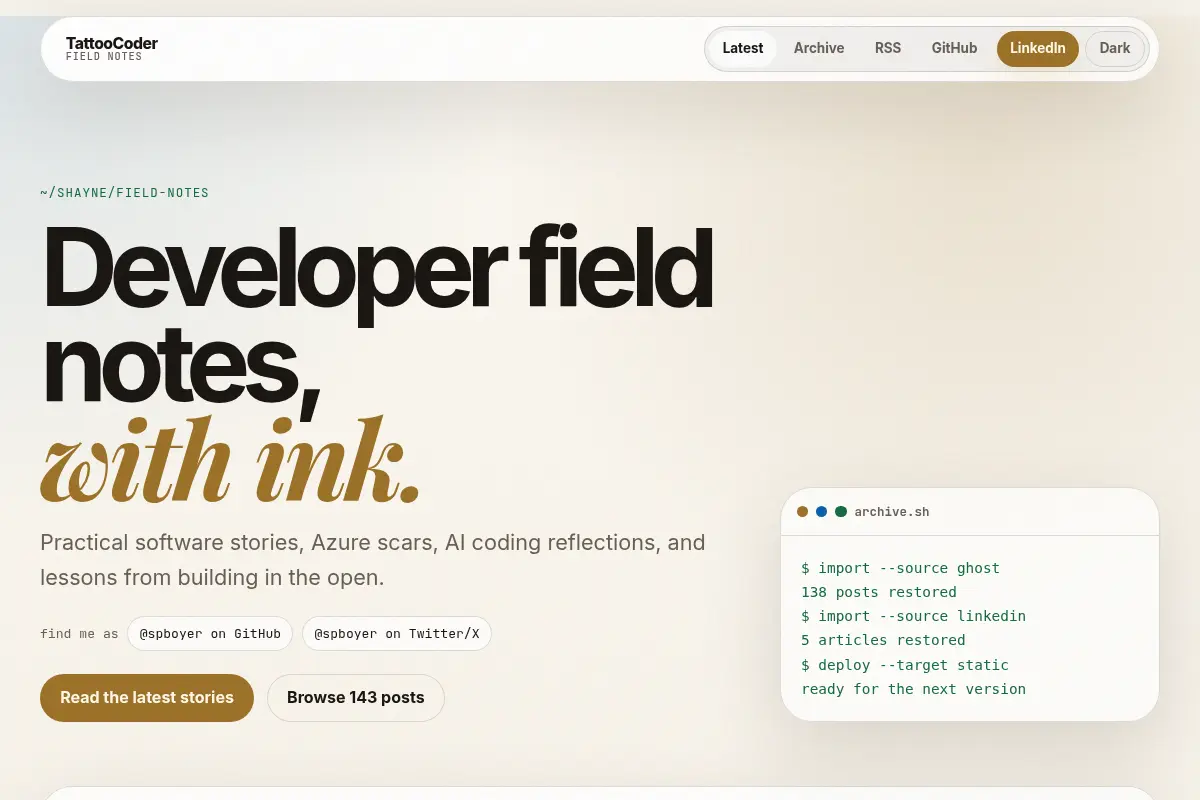Open @spboyer on GitHub pill

(x=210, y=634)
